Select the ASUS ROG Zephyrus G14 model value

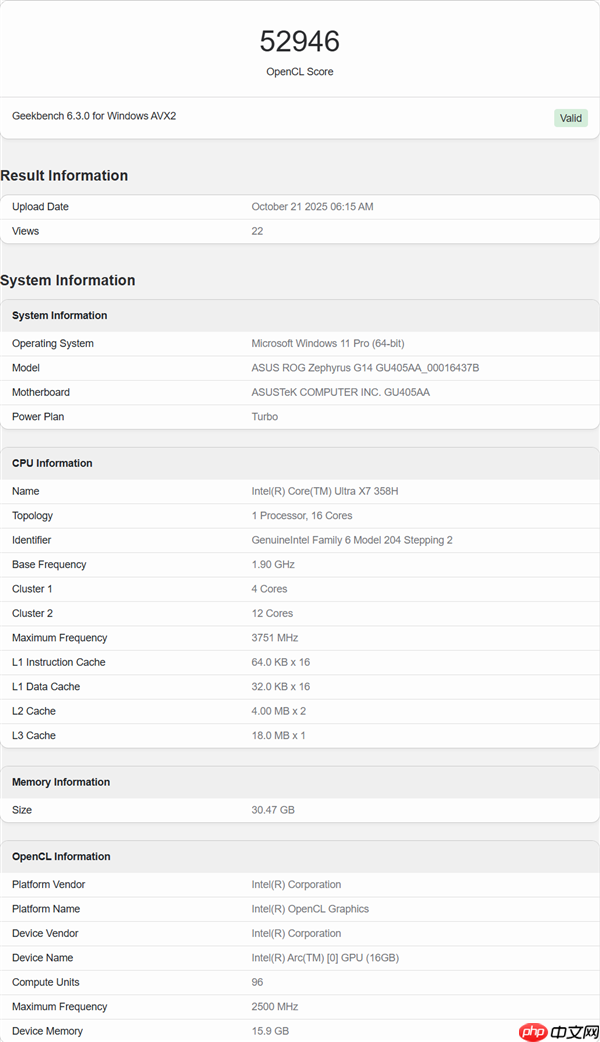tap(365, 368)
